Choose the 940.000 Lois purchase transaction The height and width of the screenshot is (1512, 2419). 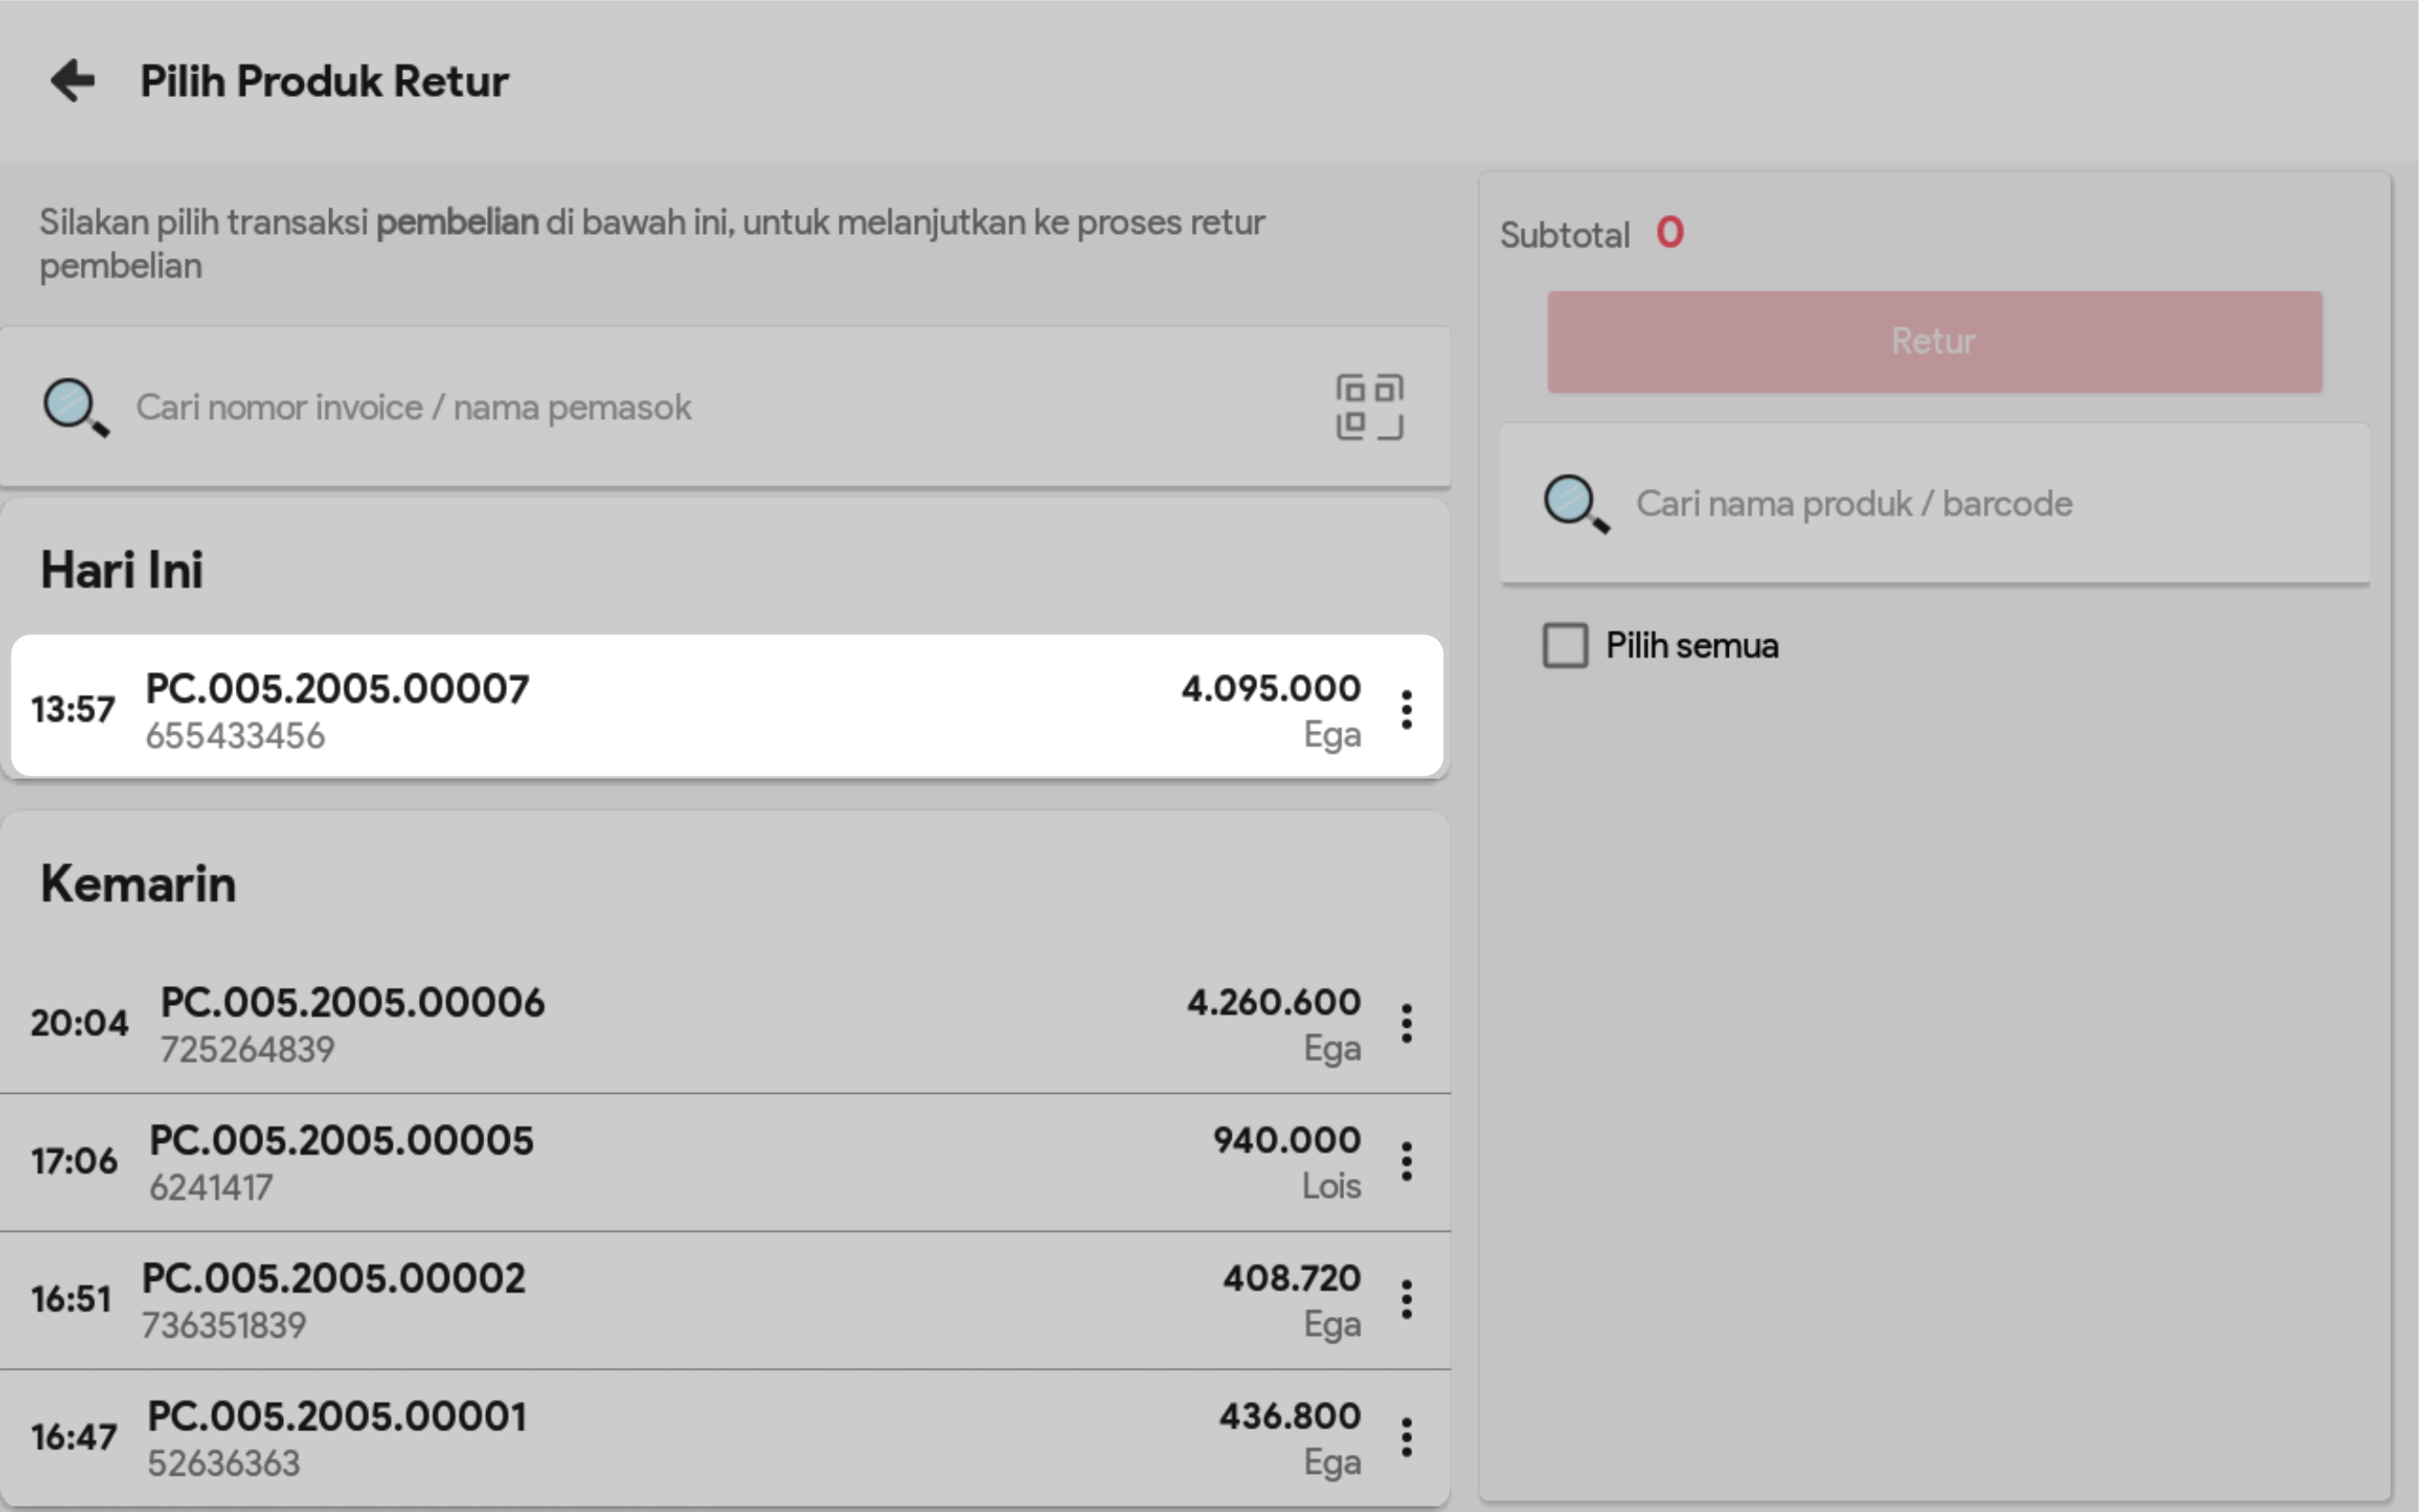700,1161
